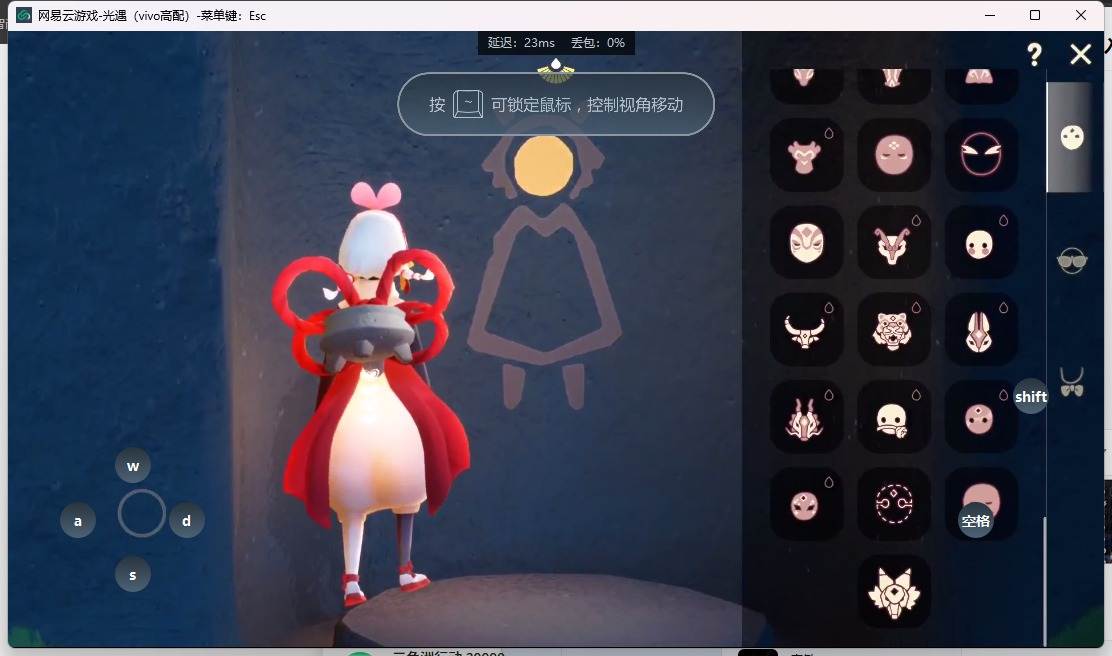Choose the blushing white face mask

pyautogui.click(x=981, y=243)
